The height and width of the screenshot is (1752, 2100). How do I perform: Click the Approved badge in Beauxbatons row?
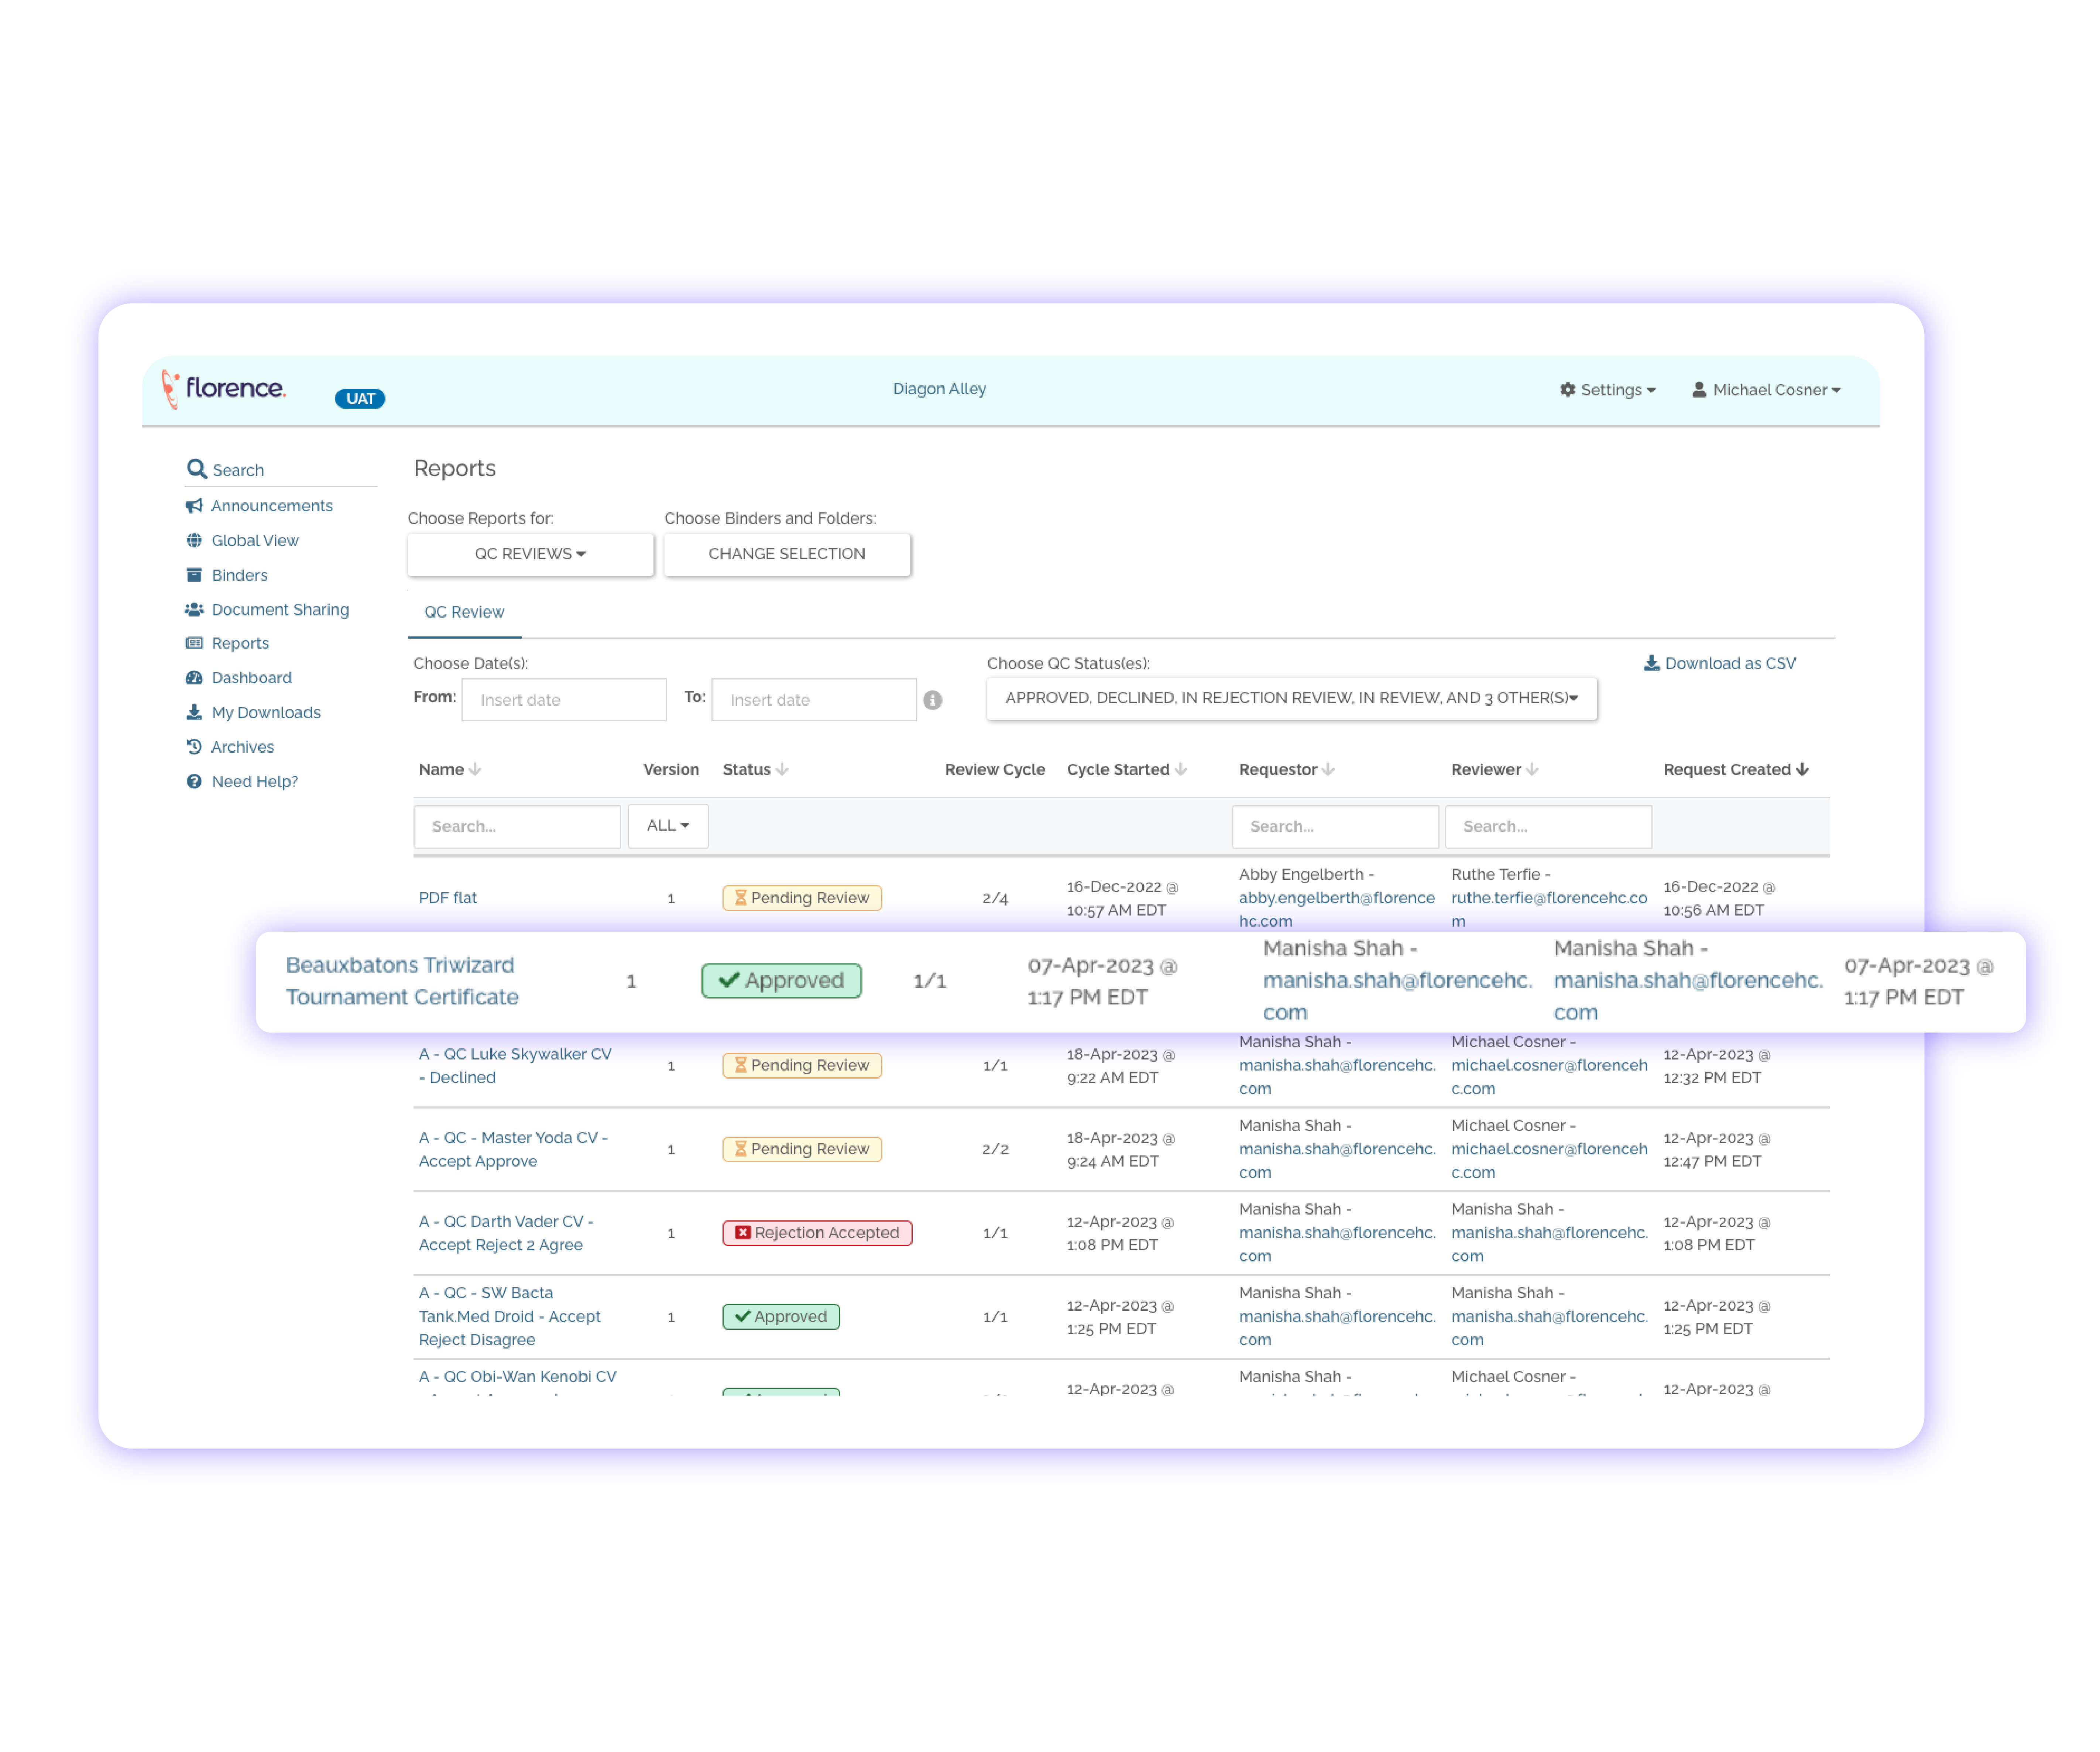[x=781, y=980]
